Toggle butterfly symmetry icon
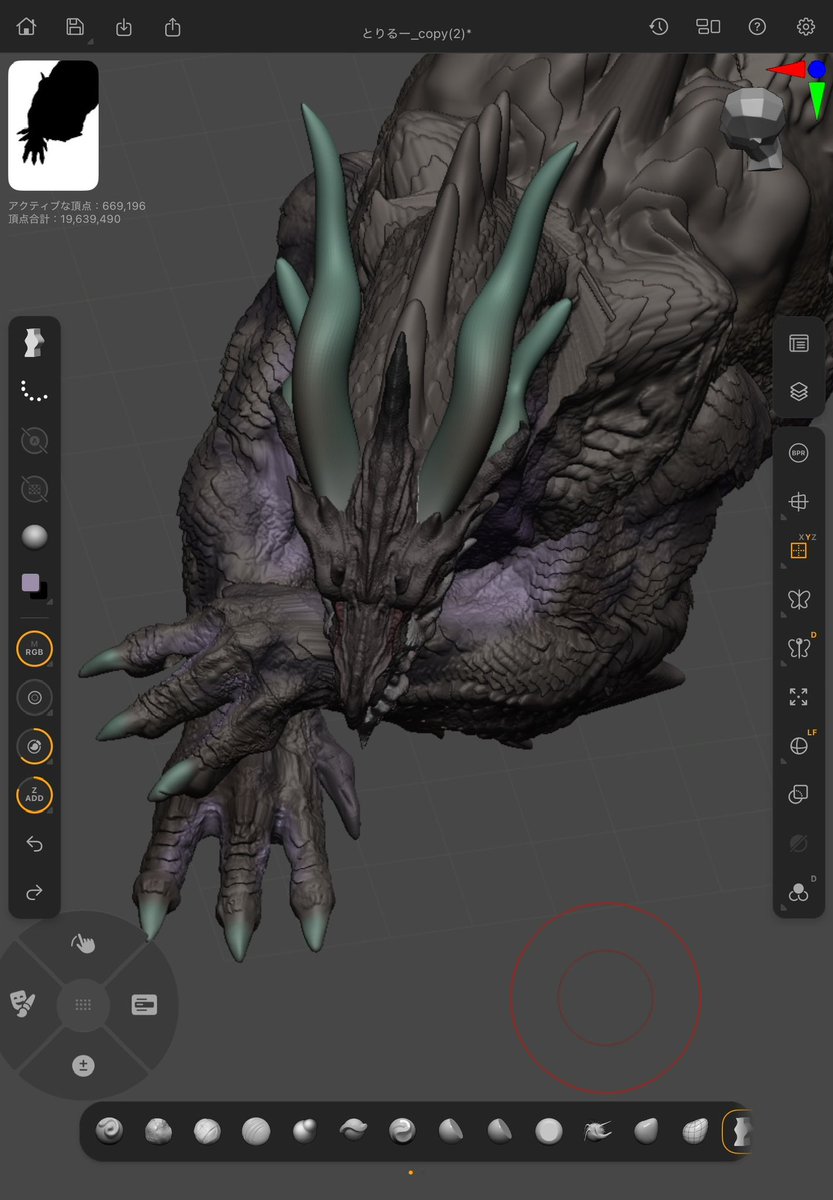833x1200 pixels. [798, 599]
